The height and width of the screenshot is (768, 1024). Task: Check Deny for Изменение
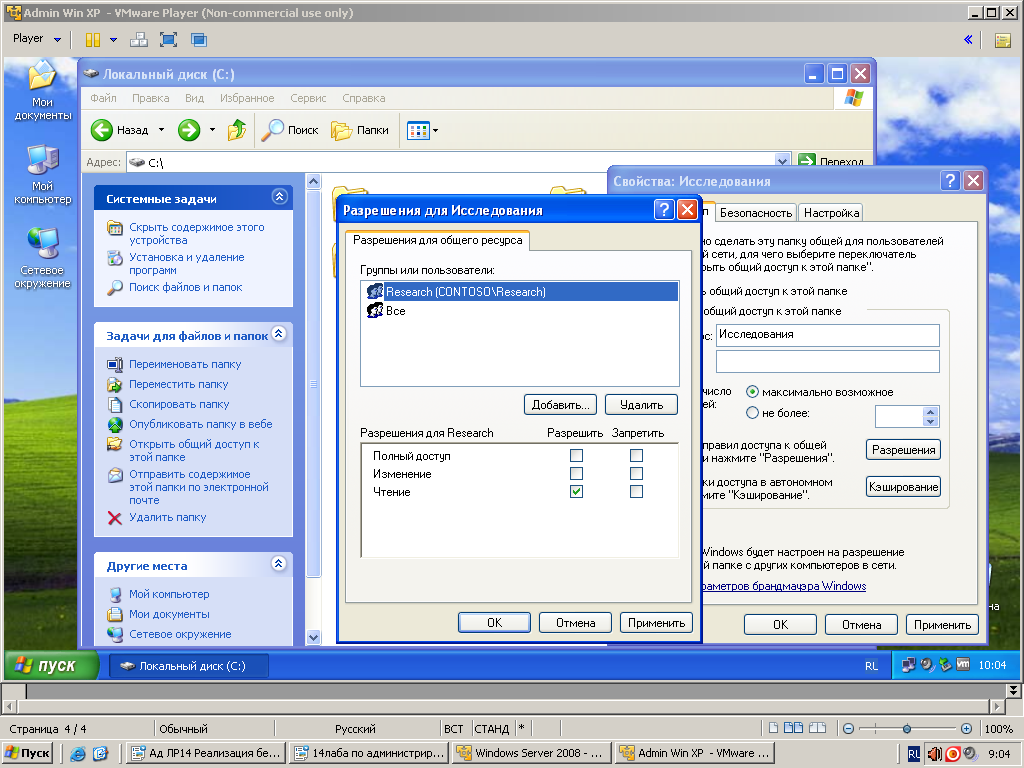636,473
